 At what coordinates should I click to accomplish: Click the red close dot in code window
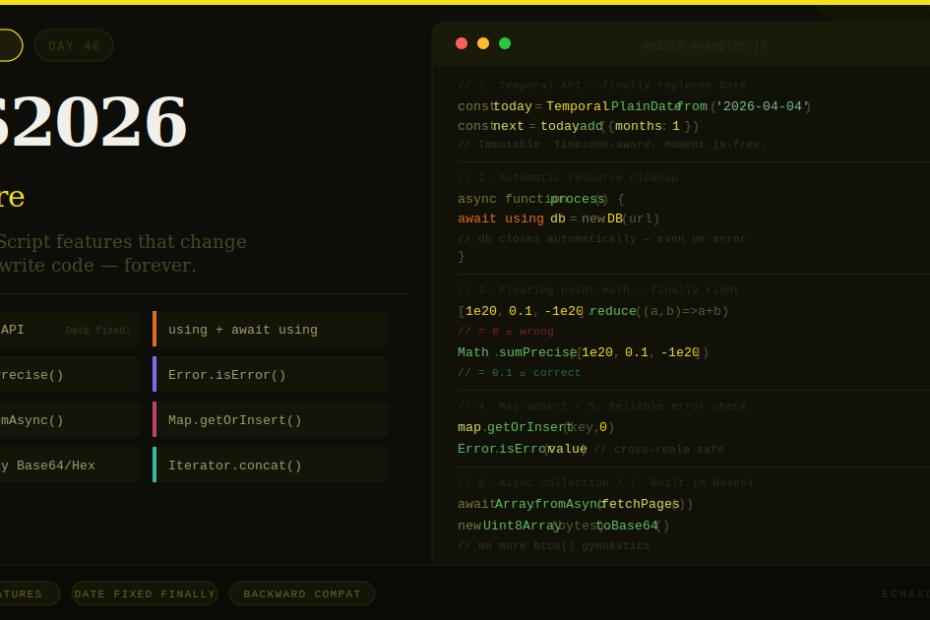point(461,43)
